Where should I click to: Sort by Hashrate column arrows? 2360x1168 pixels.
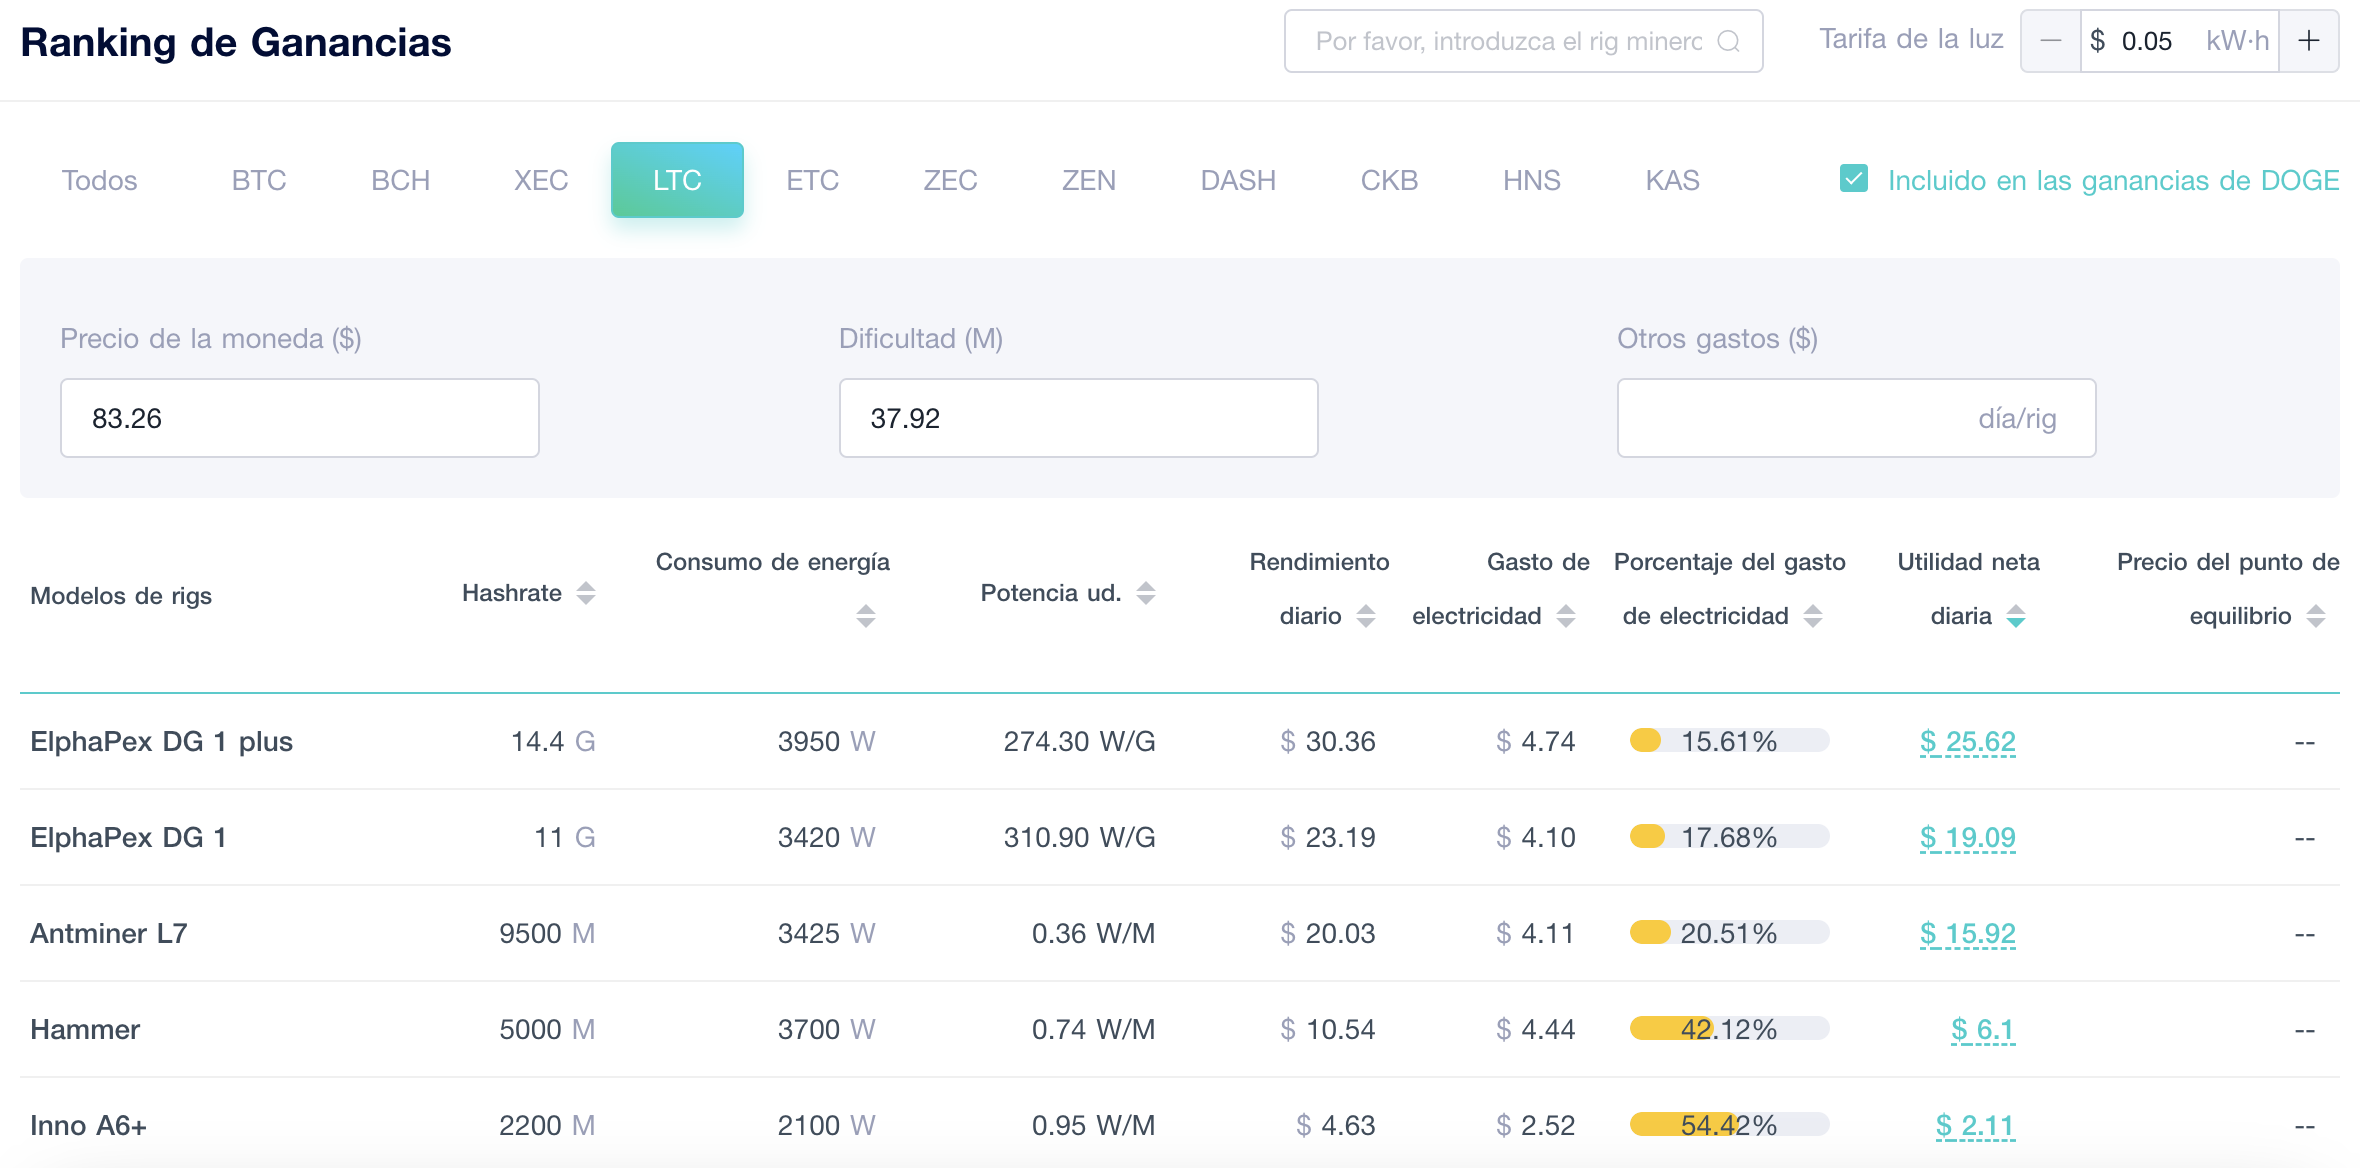[586, 593]
